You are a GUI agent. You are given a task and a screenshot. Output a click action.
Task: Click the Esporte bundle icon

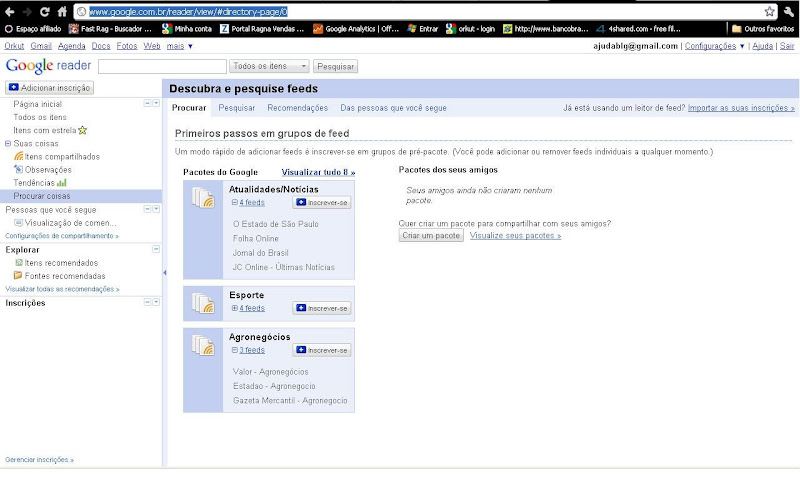click(x=203, y=303)
